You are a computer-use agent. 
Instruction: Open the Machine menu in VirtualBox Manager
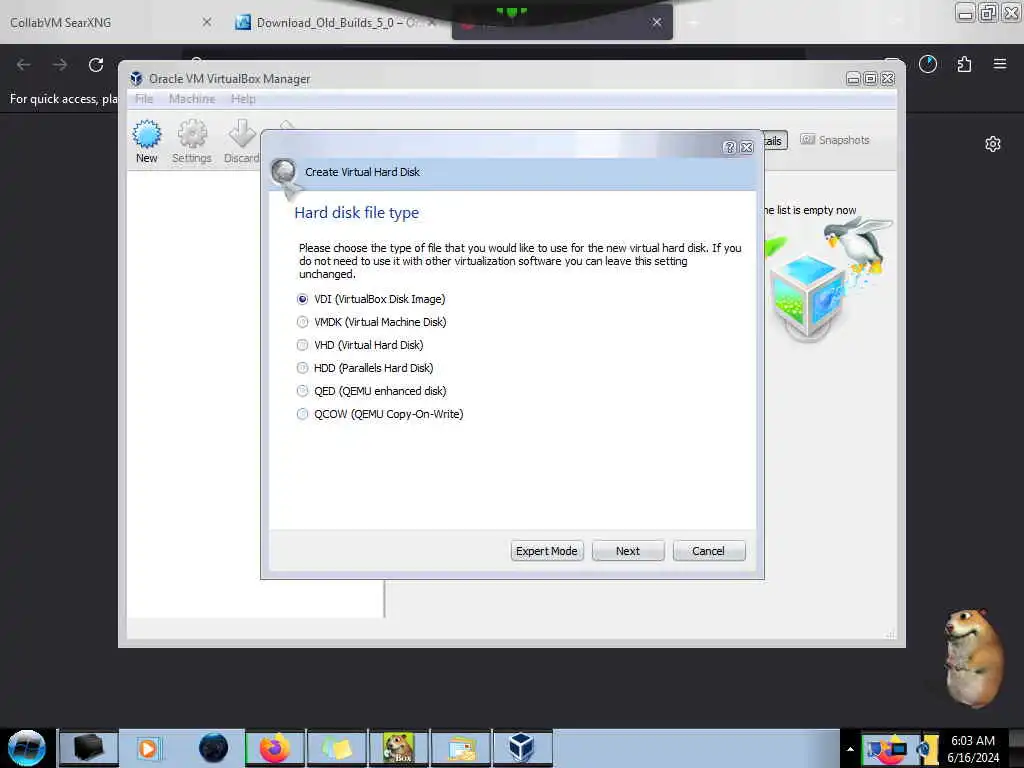point(192,99)
